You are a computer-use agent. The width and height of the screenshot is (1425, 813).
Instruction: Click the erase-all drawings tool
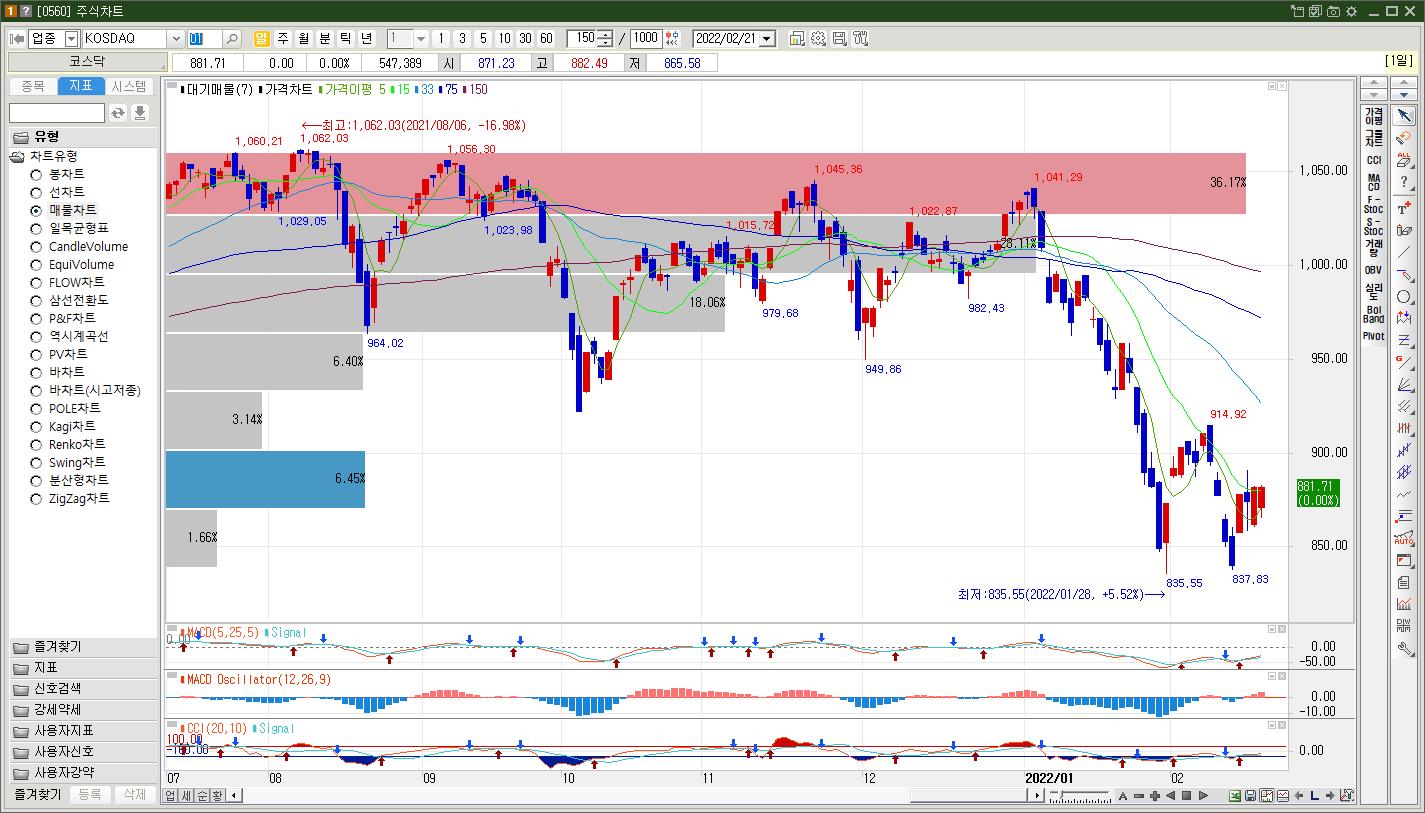(x=1404, y=161)
